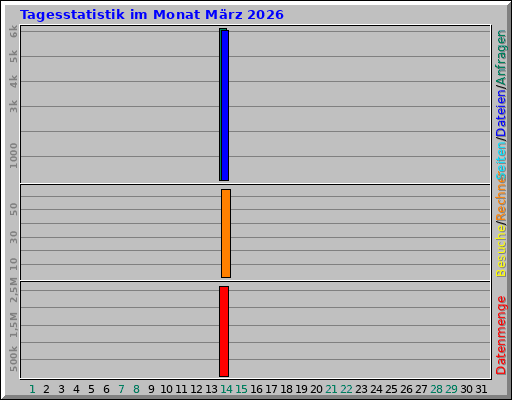Click the 6k axis label
This screenshot has height=400, width=512.
13,31
